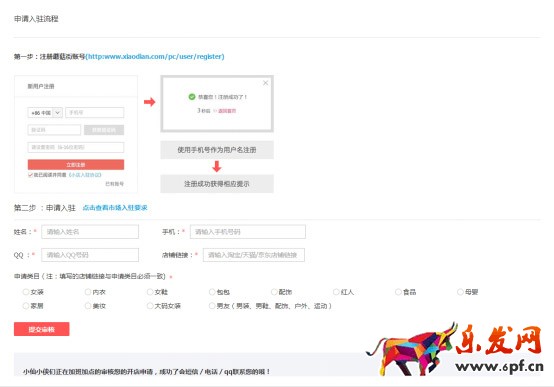Open the xiaodian.com register link
The width and height of the screenshot is (554, 387).
(x=155, y=57)
